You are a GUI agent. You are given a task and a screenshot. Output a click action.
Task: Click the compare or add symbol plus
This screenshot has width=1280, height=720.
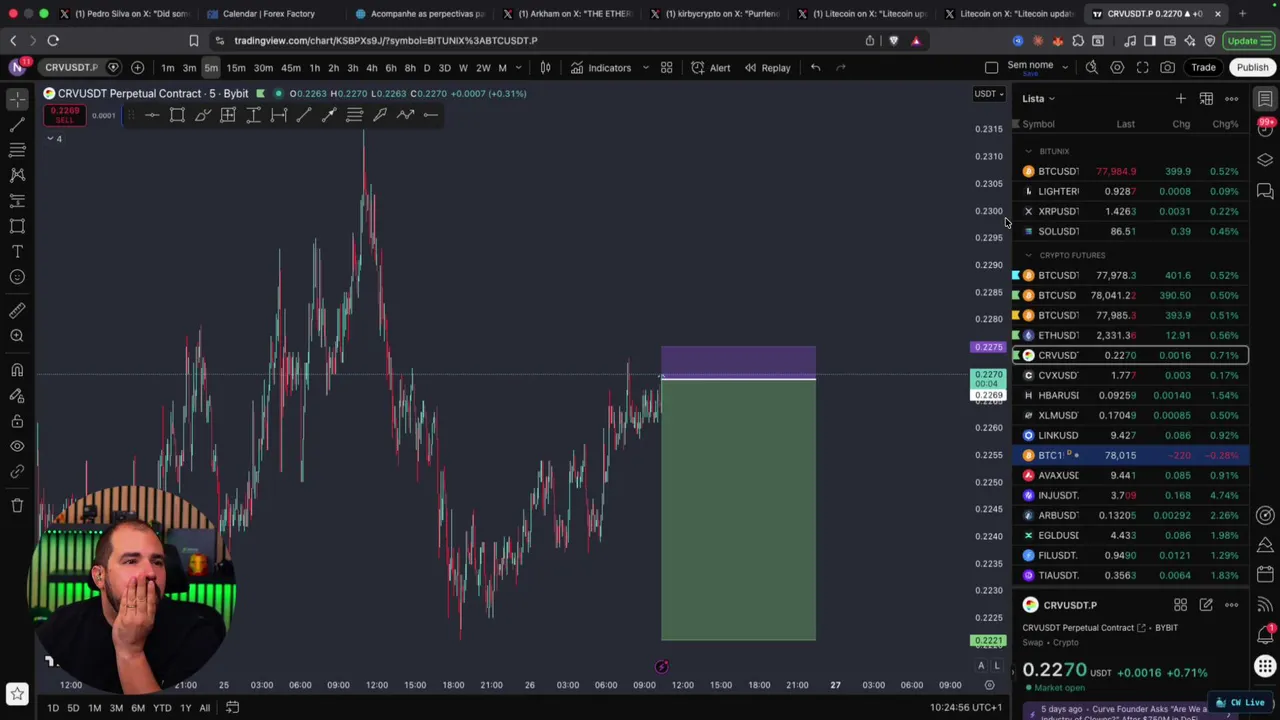coord(137,67)
